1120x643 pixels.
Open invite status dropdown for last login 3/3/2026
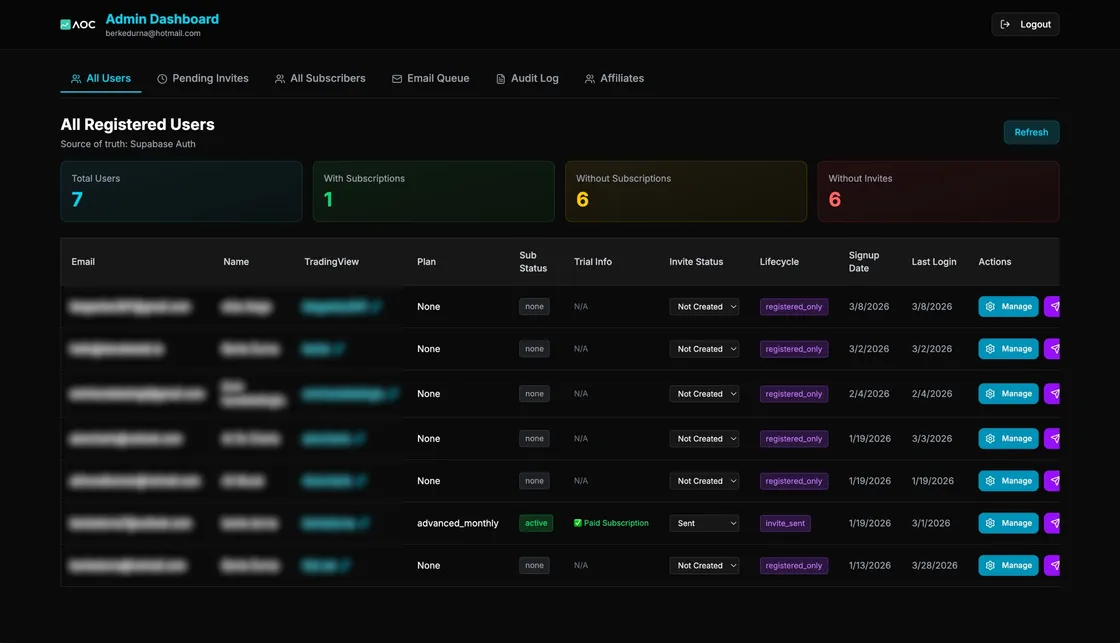pyautogui.click(x=704, y=439)
